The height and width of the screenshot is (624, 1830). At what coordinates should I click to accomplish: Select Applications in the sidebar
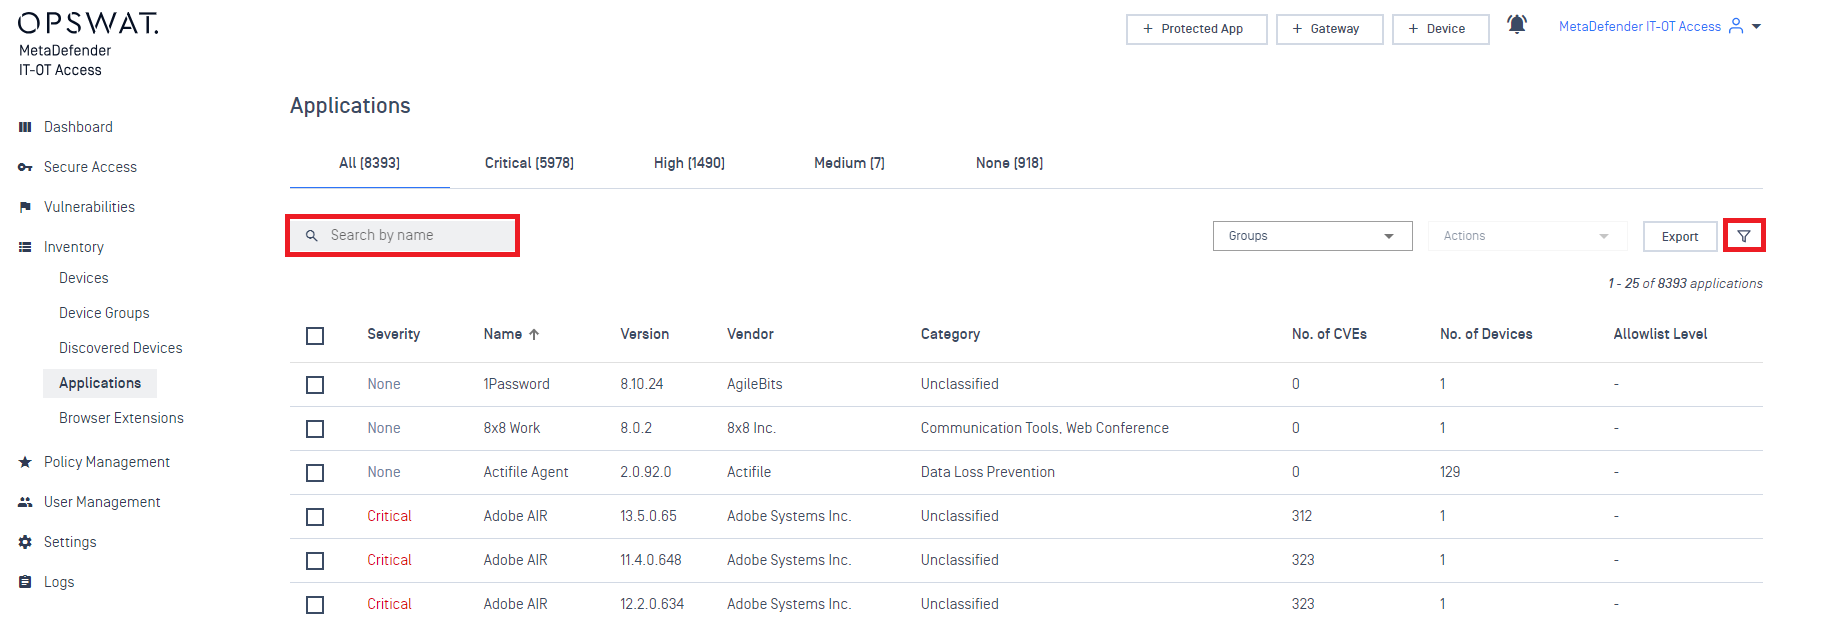100,383
